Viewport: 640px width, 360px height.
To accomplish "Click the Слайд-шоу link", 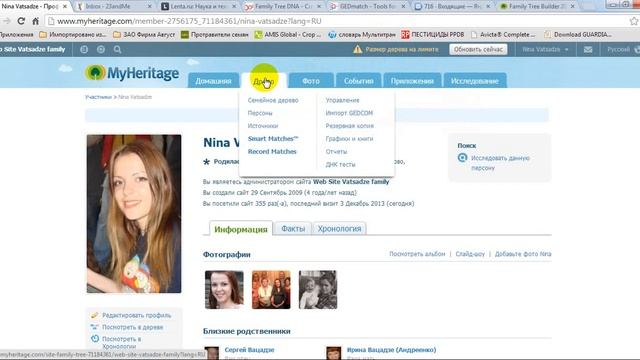I will point(470,254).
